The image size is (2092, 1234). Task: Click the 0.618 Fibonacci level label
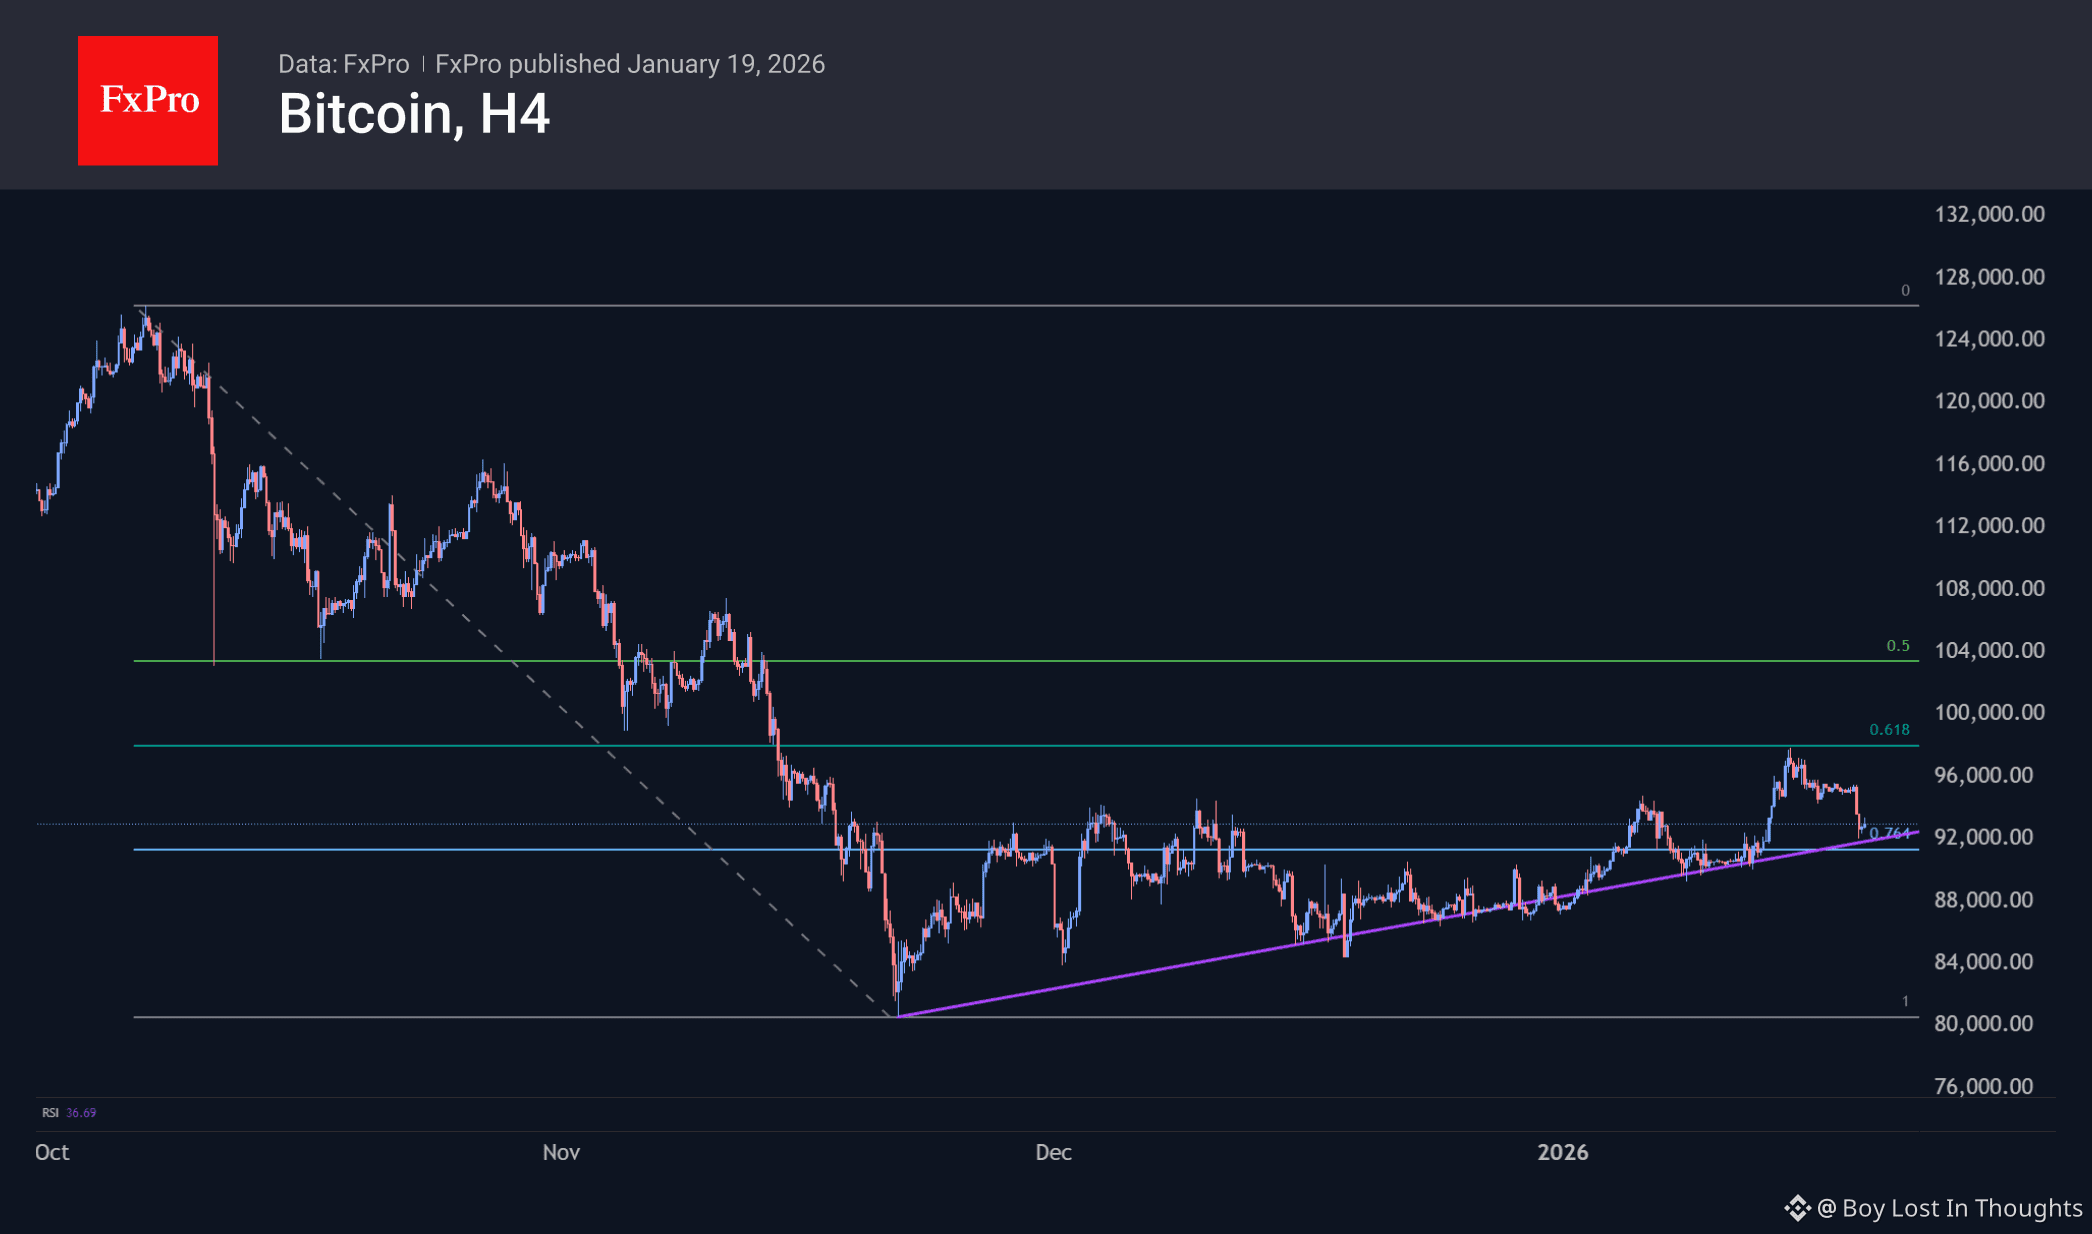[1889, 730]
